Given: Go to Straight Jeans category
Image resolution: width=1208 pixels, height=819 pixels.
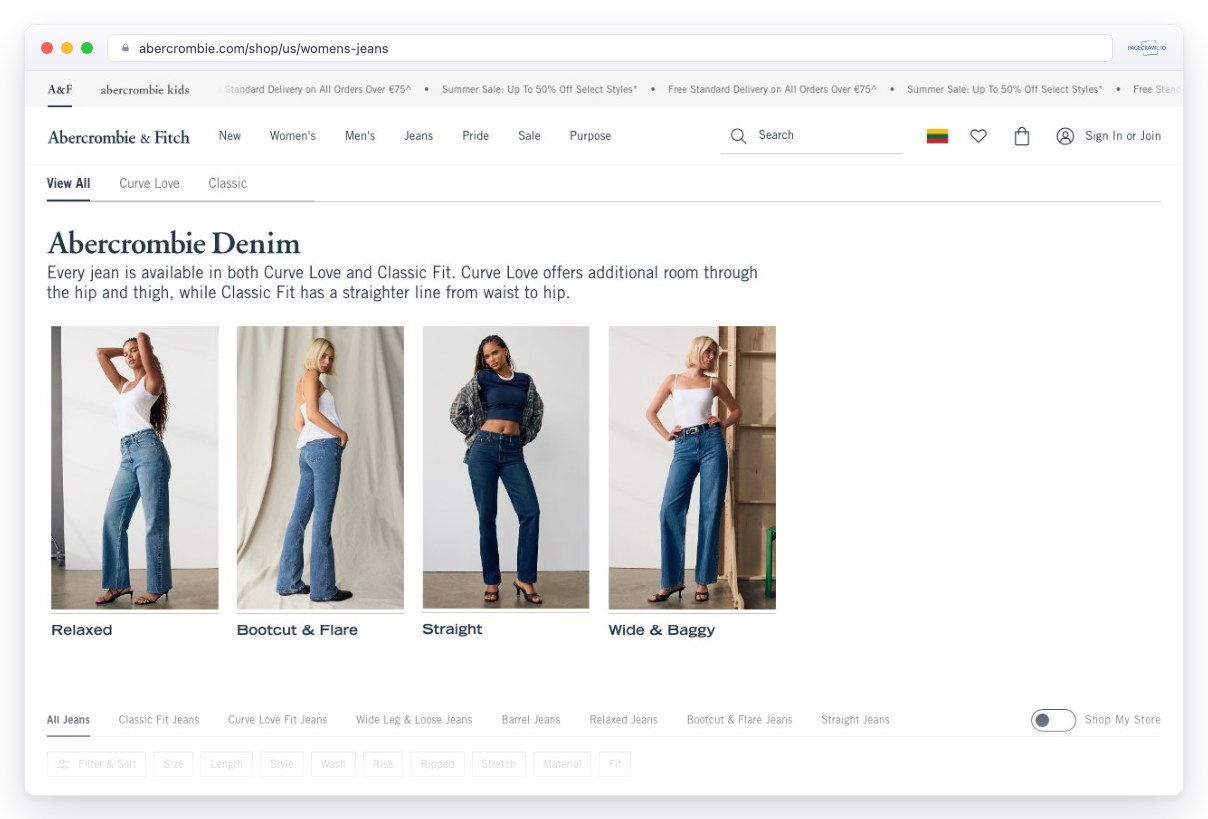Looking at the screenshot, I should (855, 720).
